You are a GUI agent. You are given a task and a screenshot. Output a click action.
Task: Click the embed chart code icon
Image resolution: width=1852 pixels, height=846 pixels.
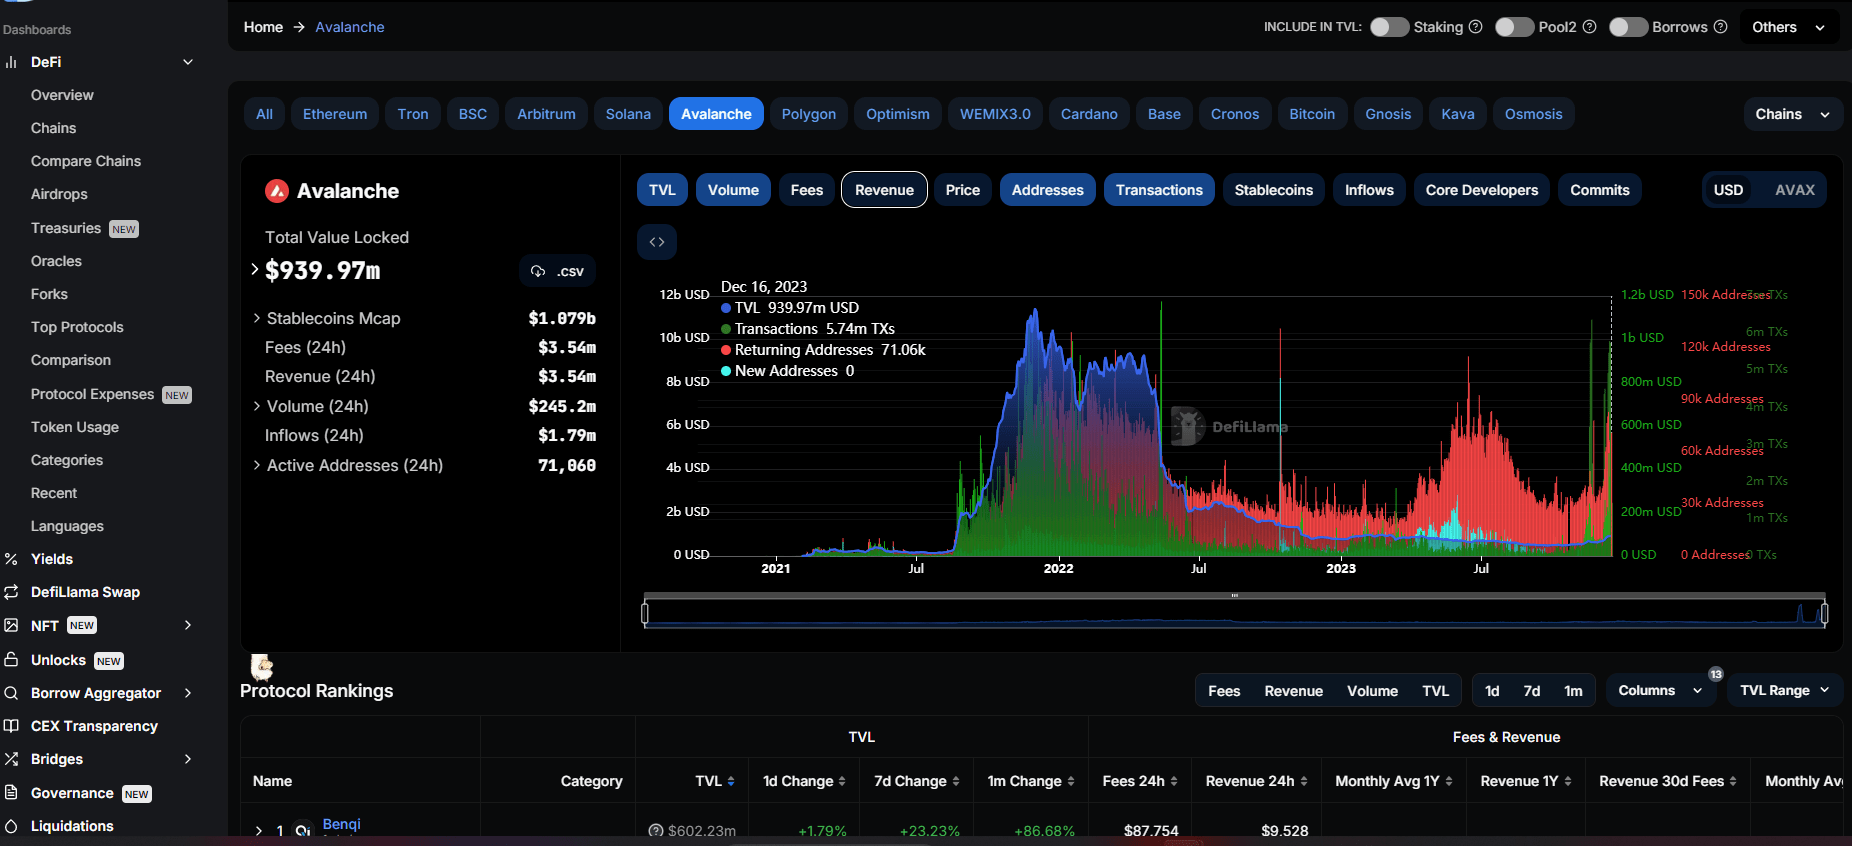point(657,242)
